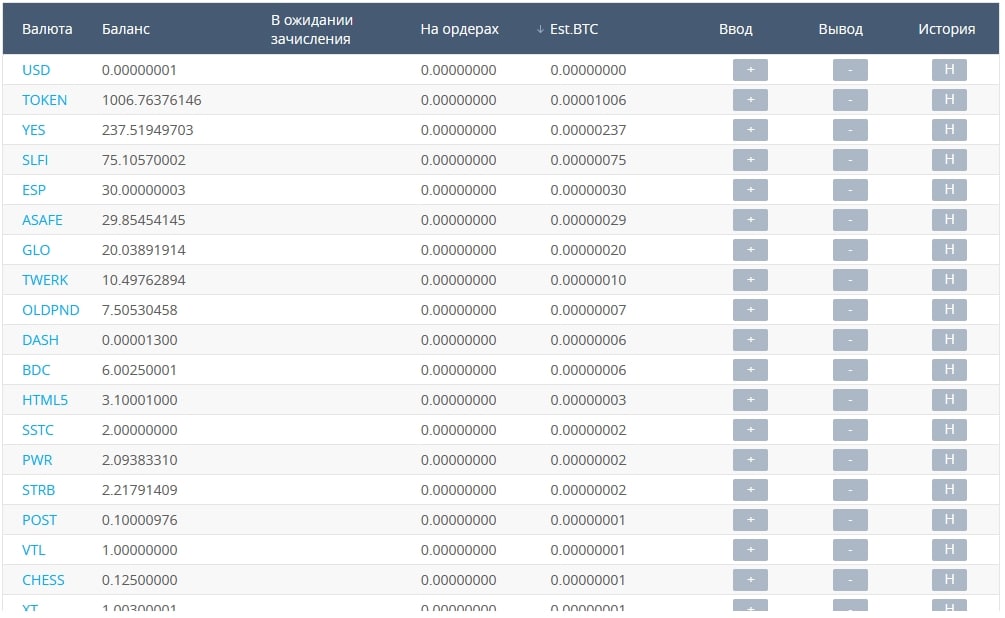Screen dimensions: 1005x618
Task: Open the history H button for CHESS
Action: pos(949,580)
